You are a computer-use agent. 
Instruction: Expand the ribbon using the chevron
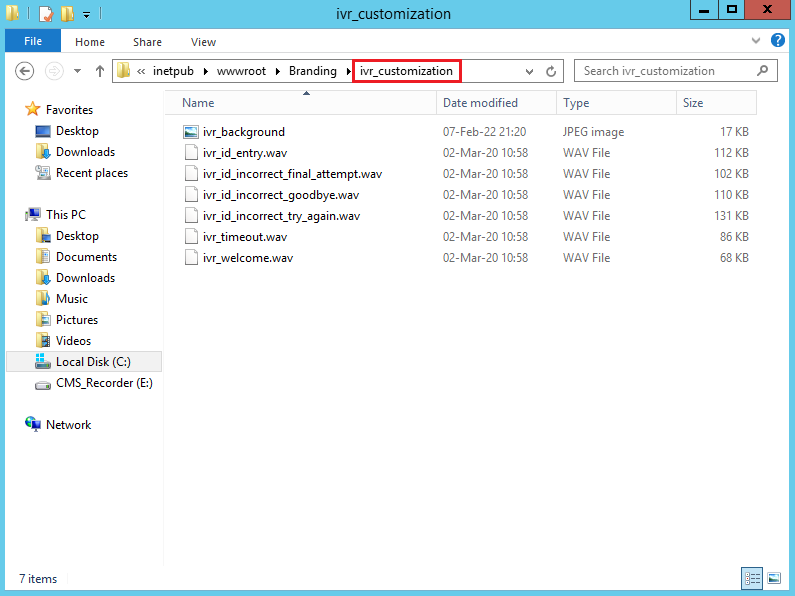click(x=757, y=41)
